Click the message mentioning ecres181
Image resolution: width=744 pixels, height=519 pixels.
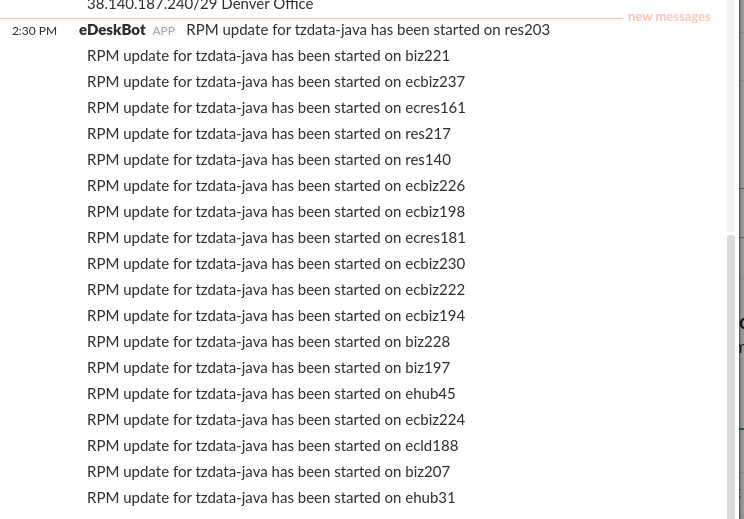275,238
